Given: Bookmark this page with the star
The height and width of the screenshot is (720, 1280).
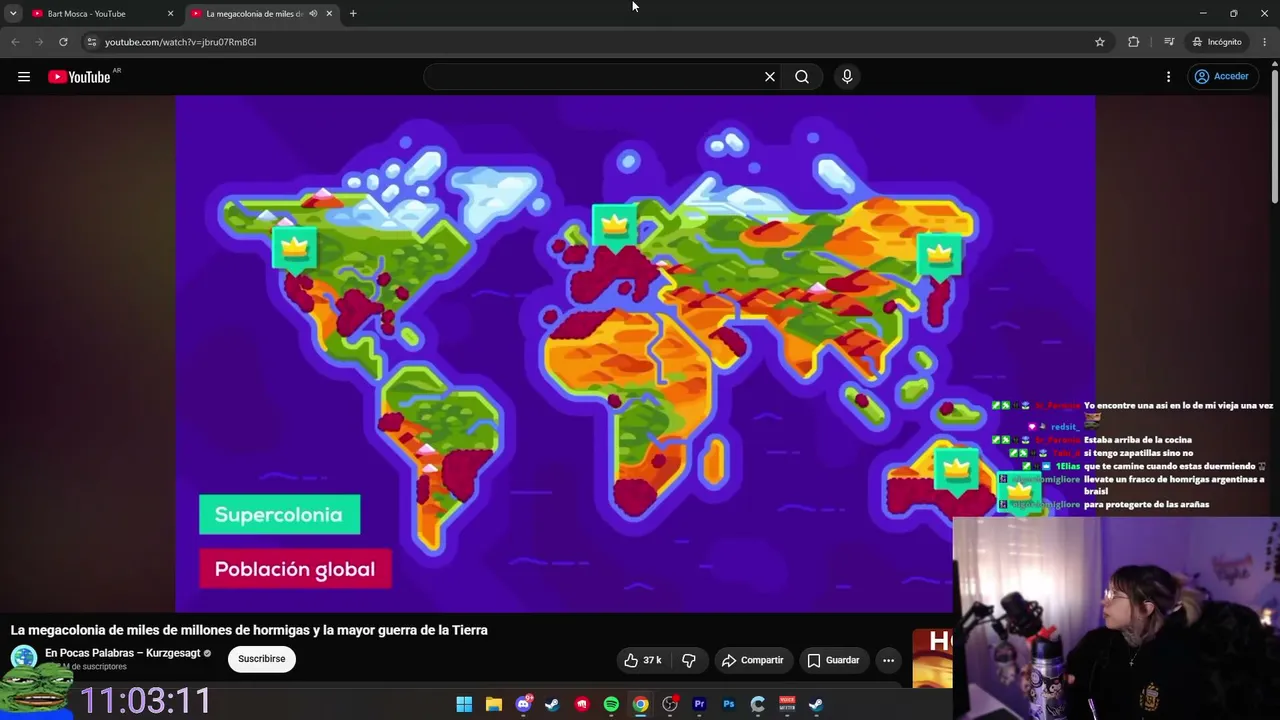Looking at the screenshot, I should click(1100, 42).
